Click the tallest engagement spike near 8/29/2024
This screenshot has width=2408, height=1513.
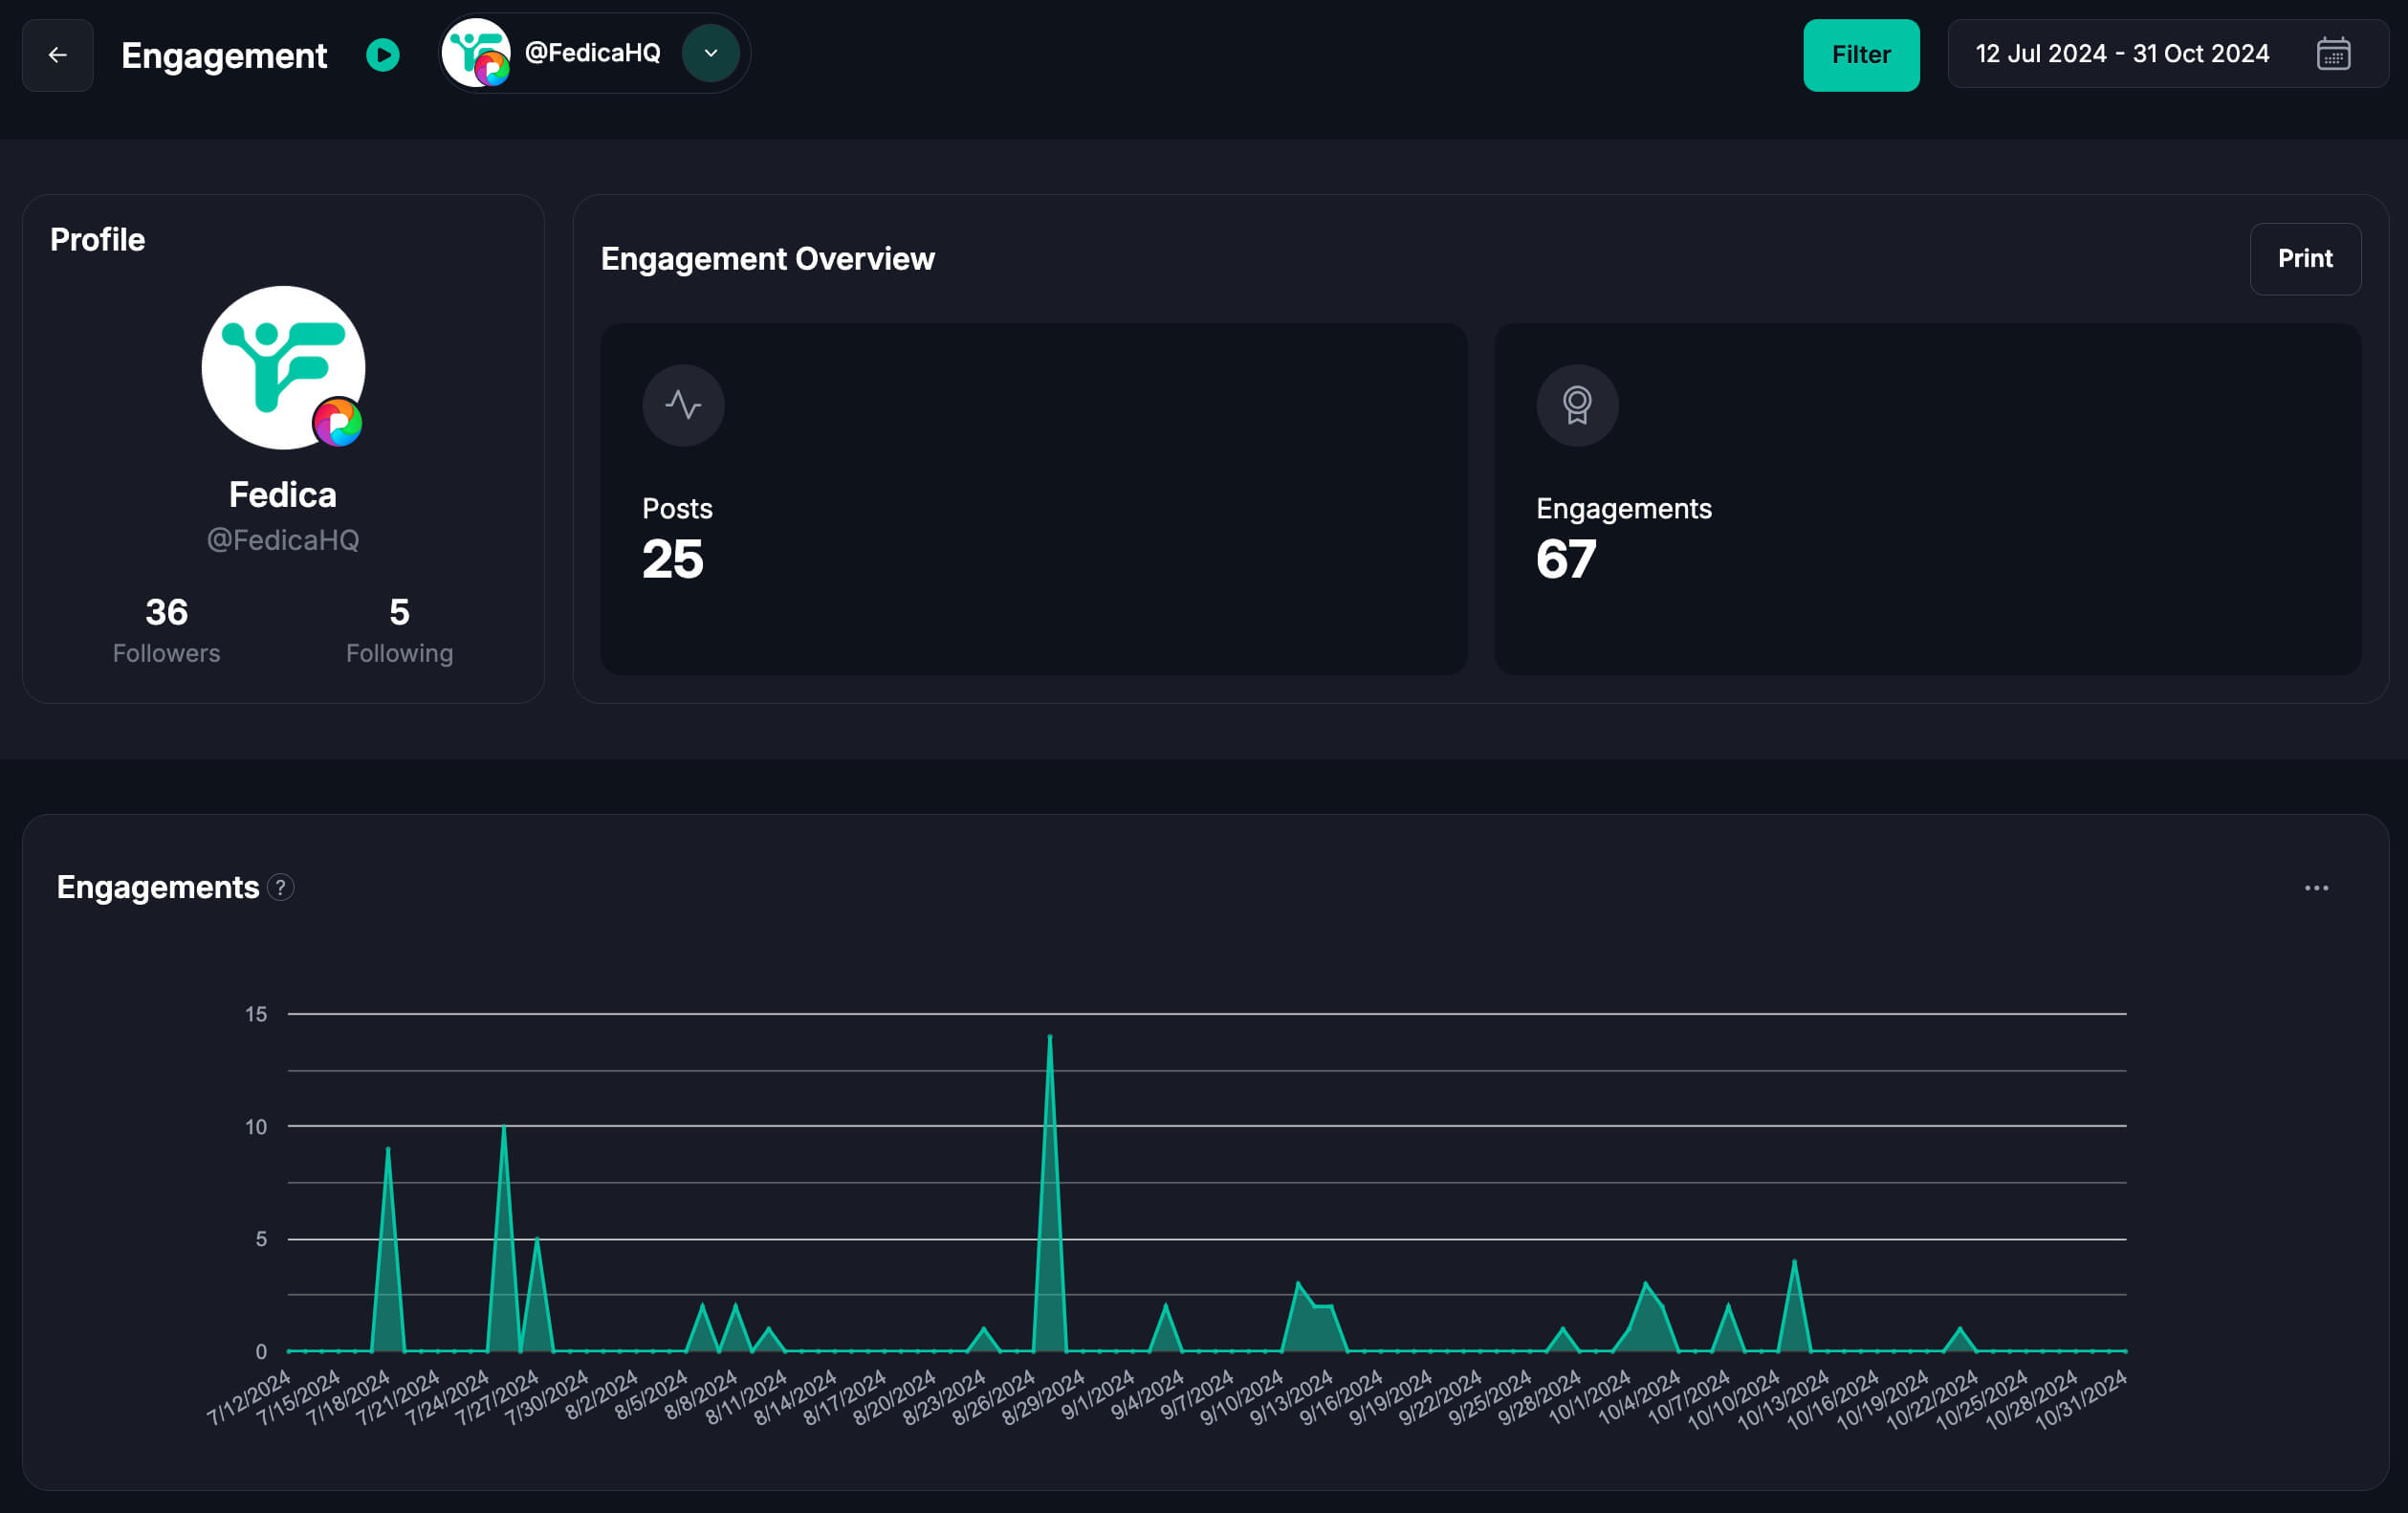click(1049, 1040)
